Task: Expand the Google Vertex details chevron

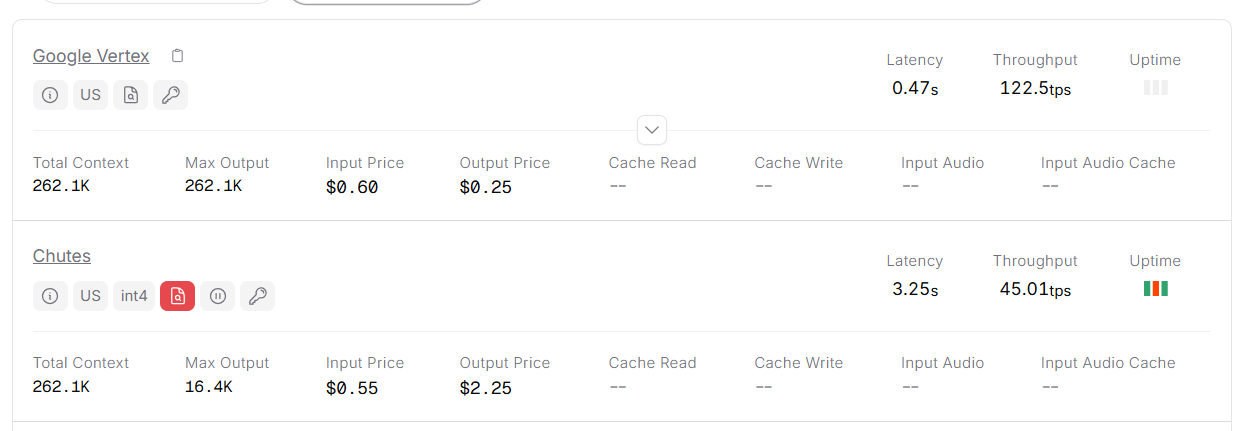Action: click(x=652, y=130)
